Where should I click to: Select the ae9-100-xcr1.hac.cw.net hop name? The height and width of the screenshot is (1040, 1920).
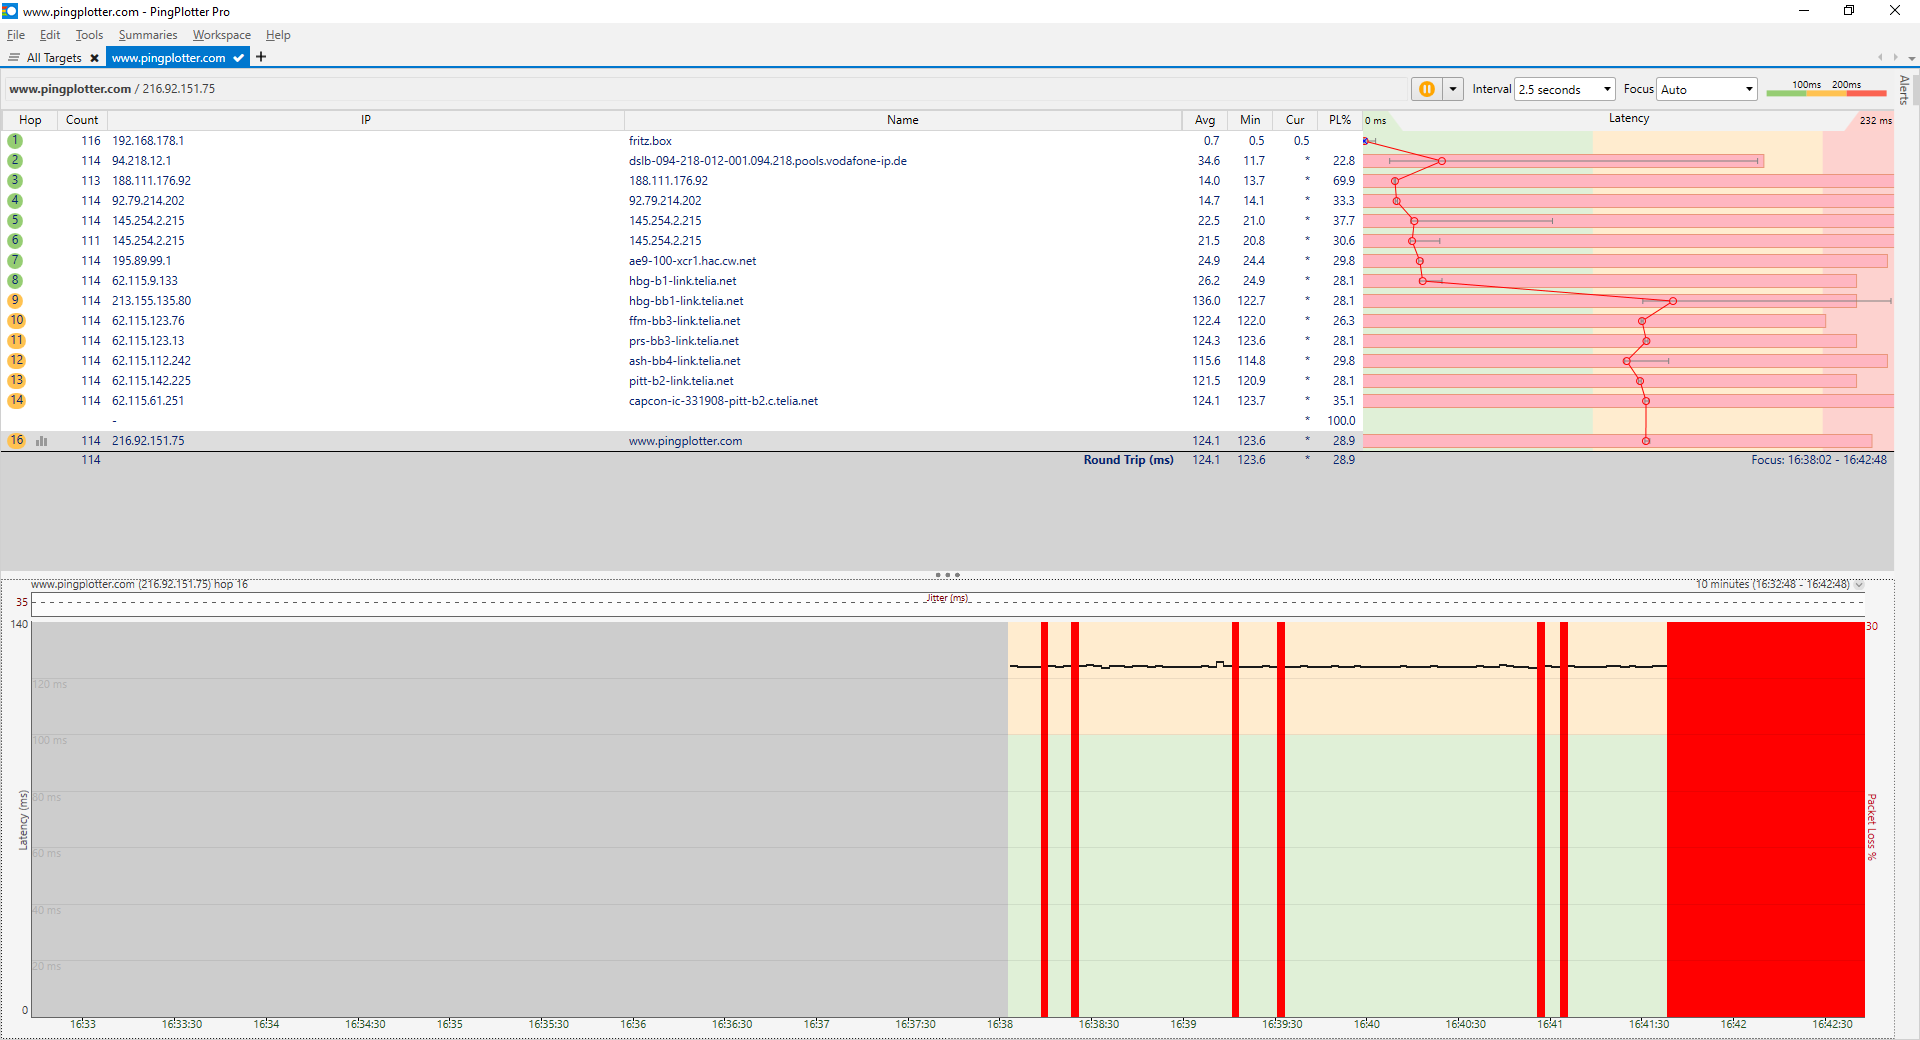point(692,261)
